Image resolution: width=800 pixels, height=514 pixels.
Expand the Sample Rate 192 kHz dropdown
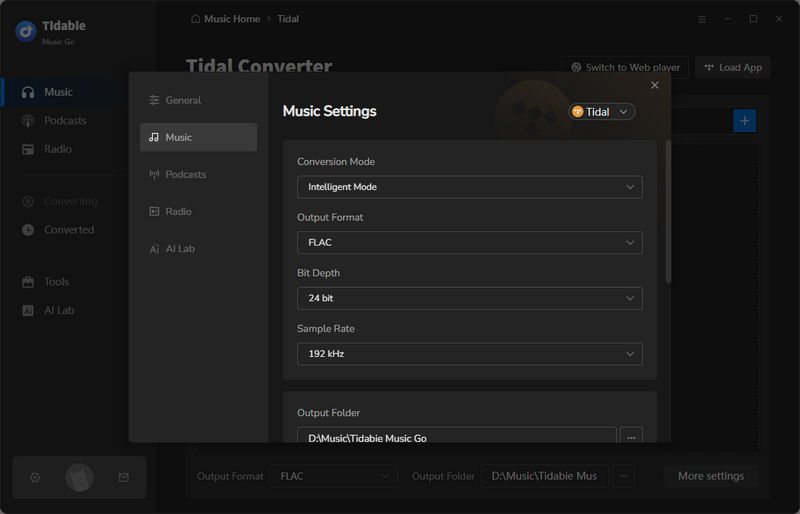coord(469,354)
